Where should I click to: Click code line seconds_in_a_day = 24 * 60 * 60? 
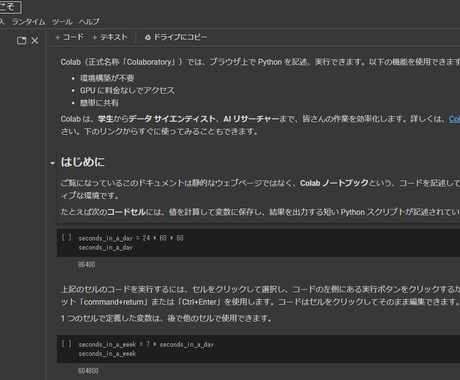pyautogui.click(x=131, y=238)
